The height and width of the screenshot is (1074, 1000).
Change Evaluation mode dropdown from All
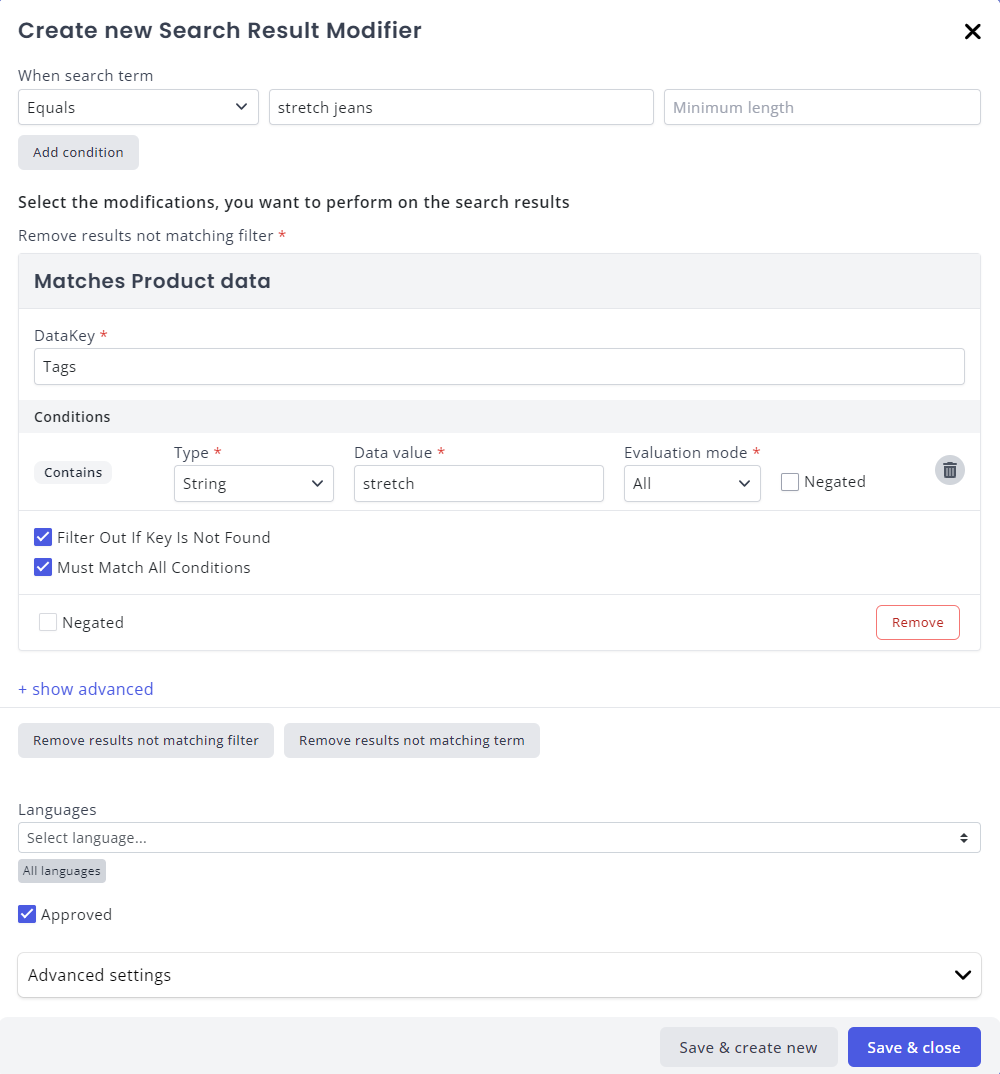pos(692,483)
